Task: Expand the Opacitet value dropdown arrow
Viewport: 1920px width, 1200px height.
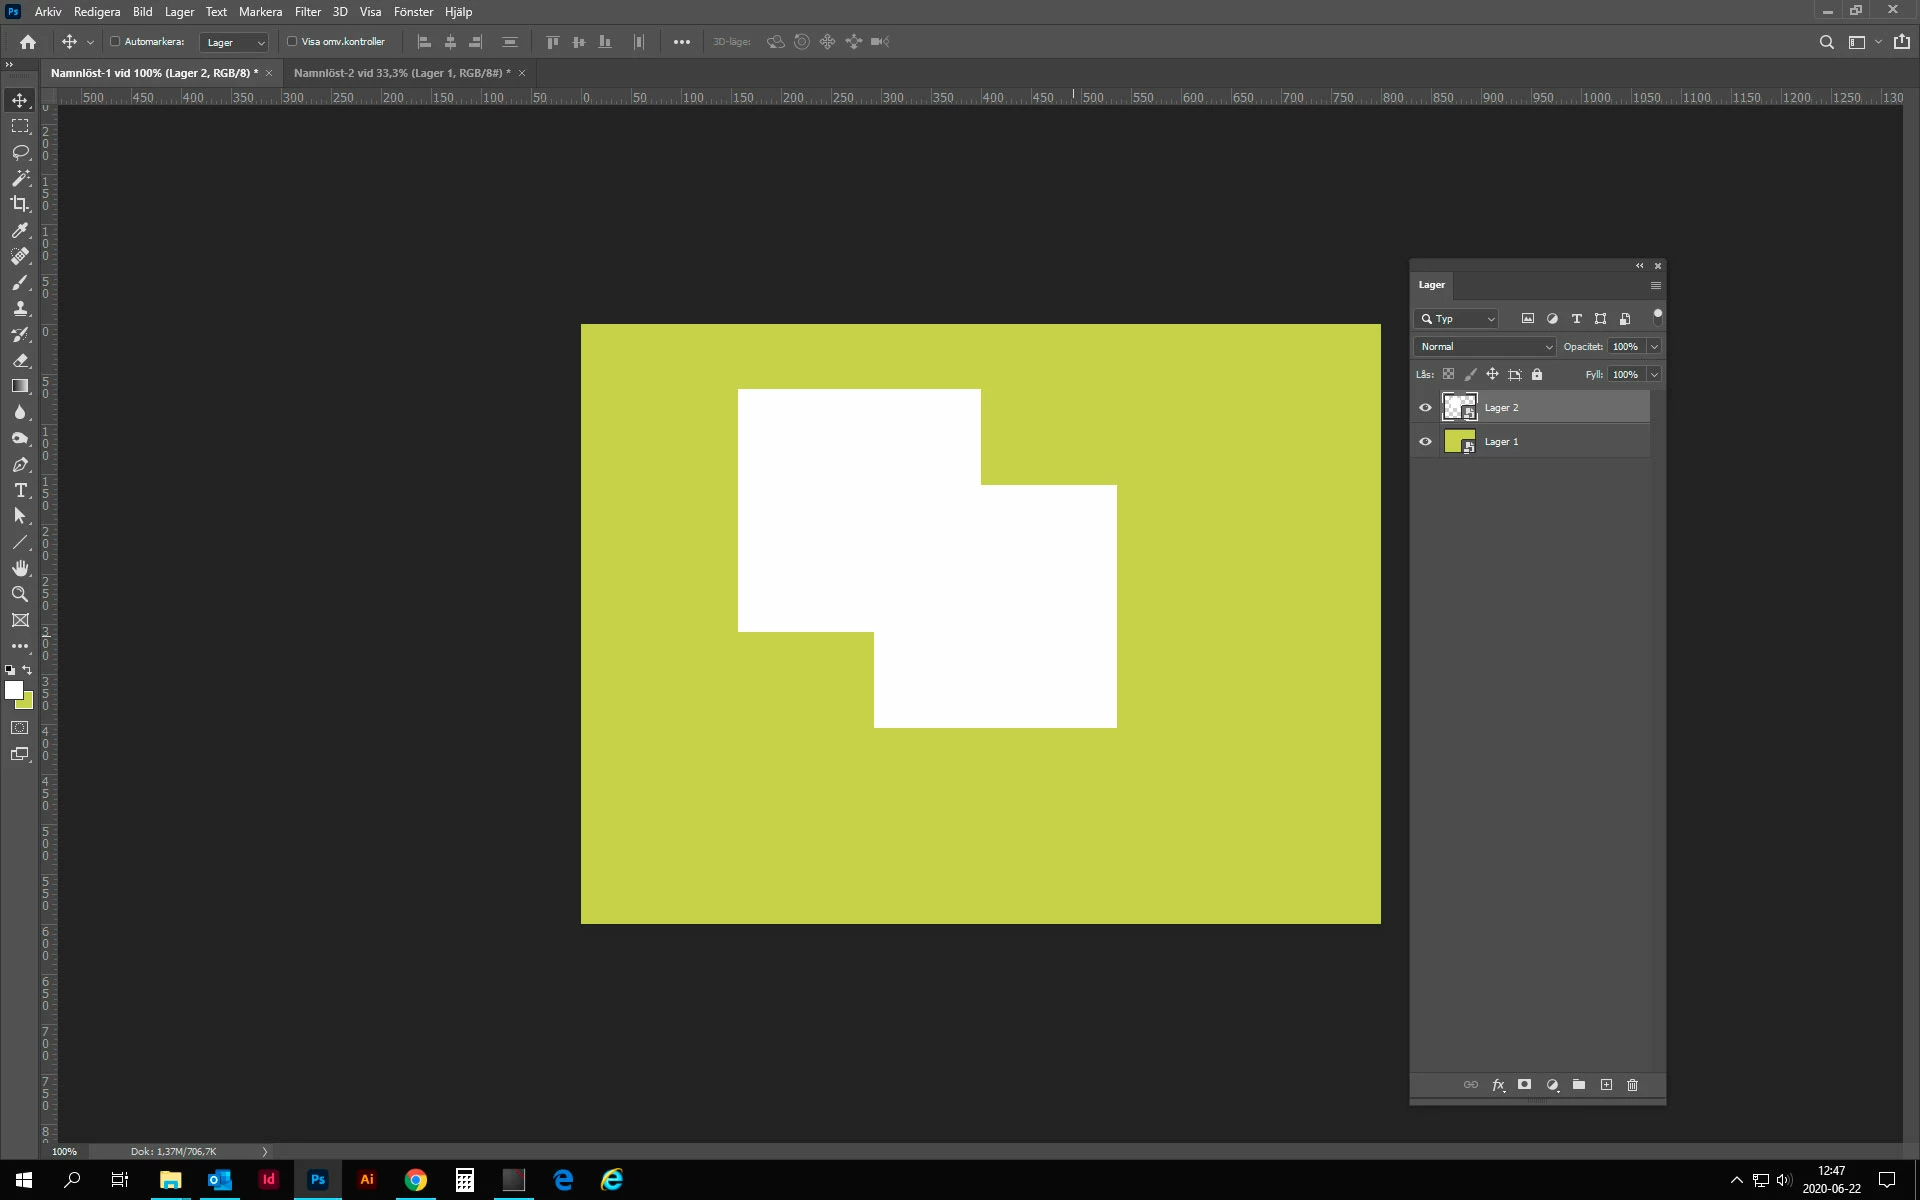Action: click(x=1654, y=347)
